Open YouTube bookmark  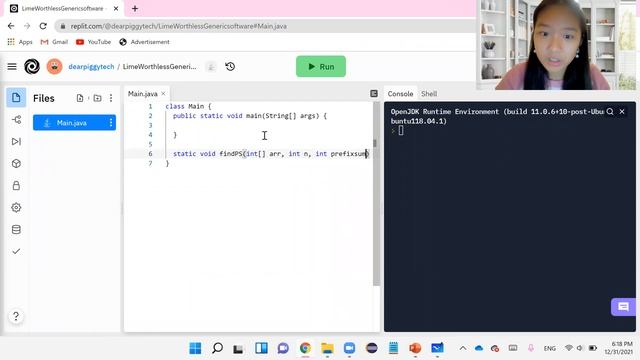coord(93,42)
